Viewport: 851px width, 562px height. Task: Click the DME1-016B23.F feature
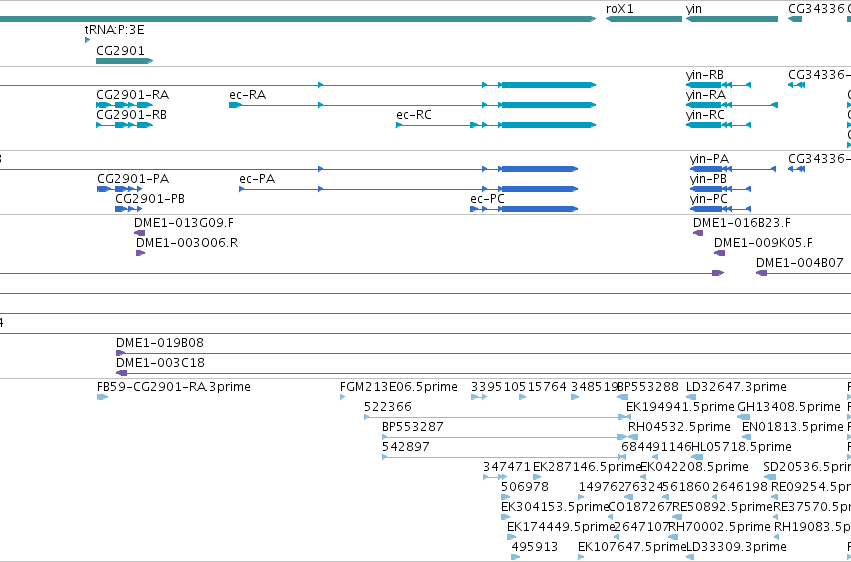[698, 233]
